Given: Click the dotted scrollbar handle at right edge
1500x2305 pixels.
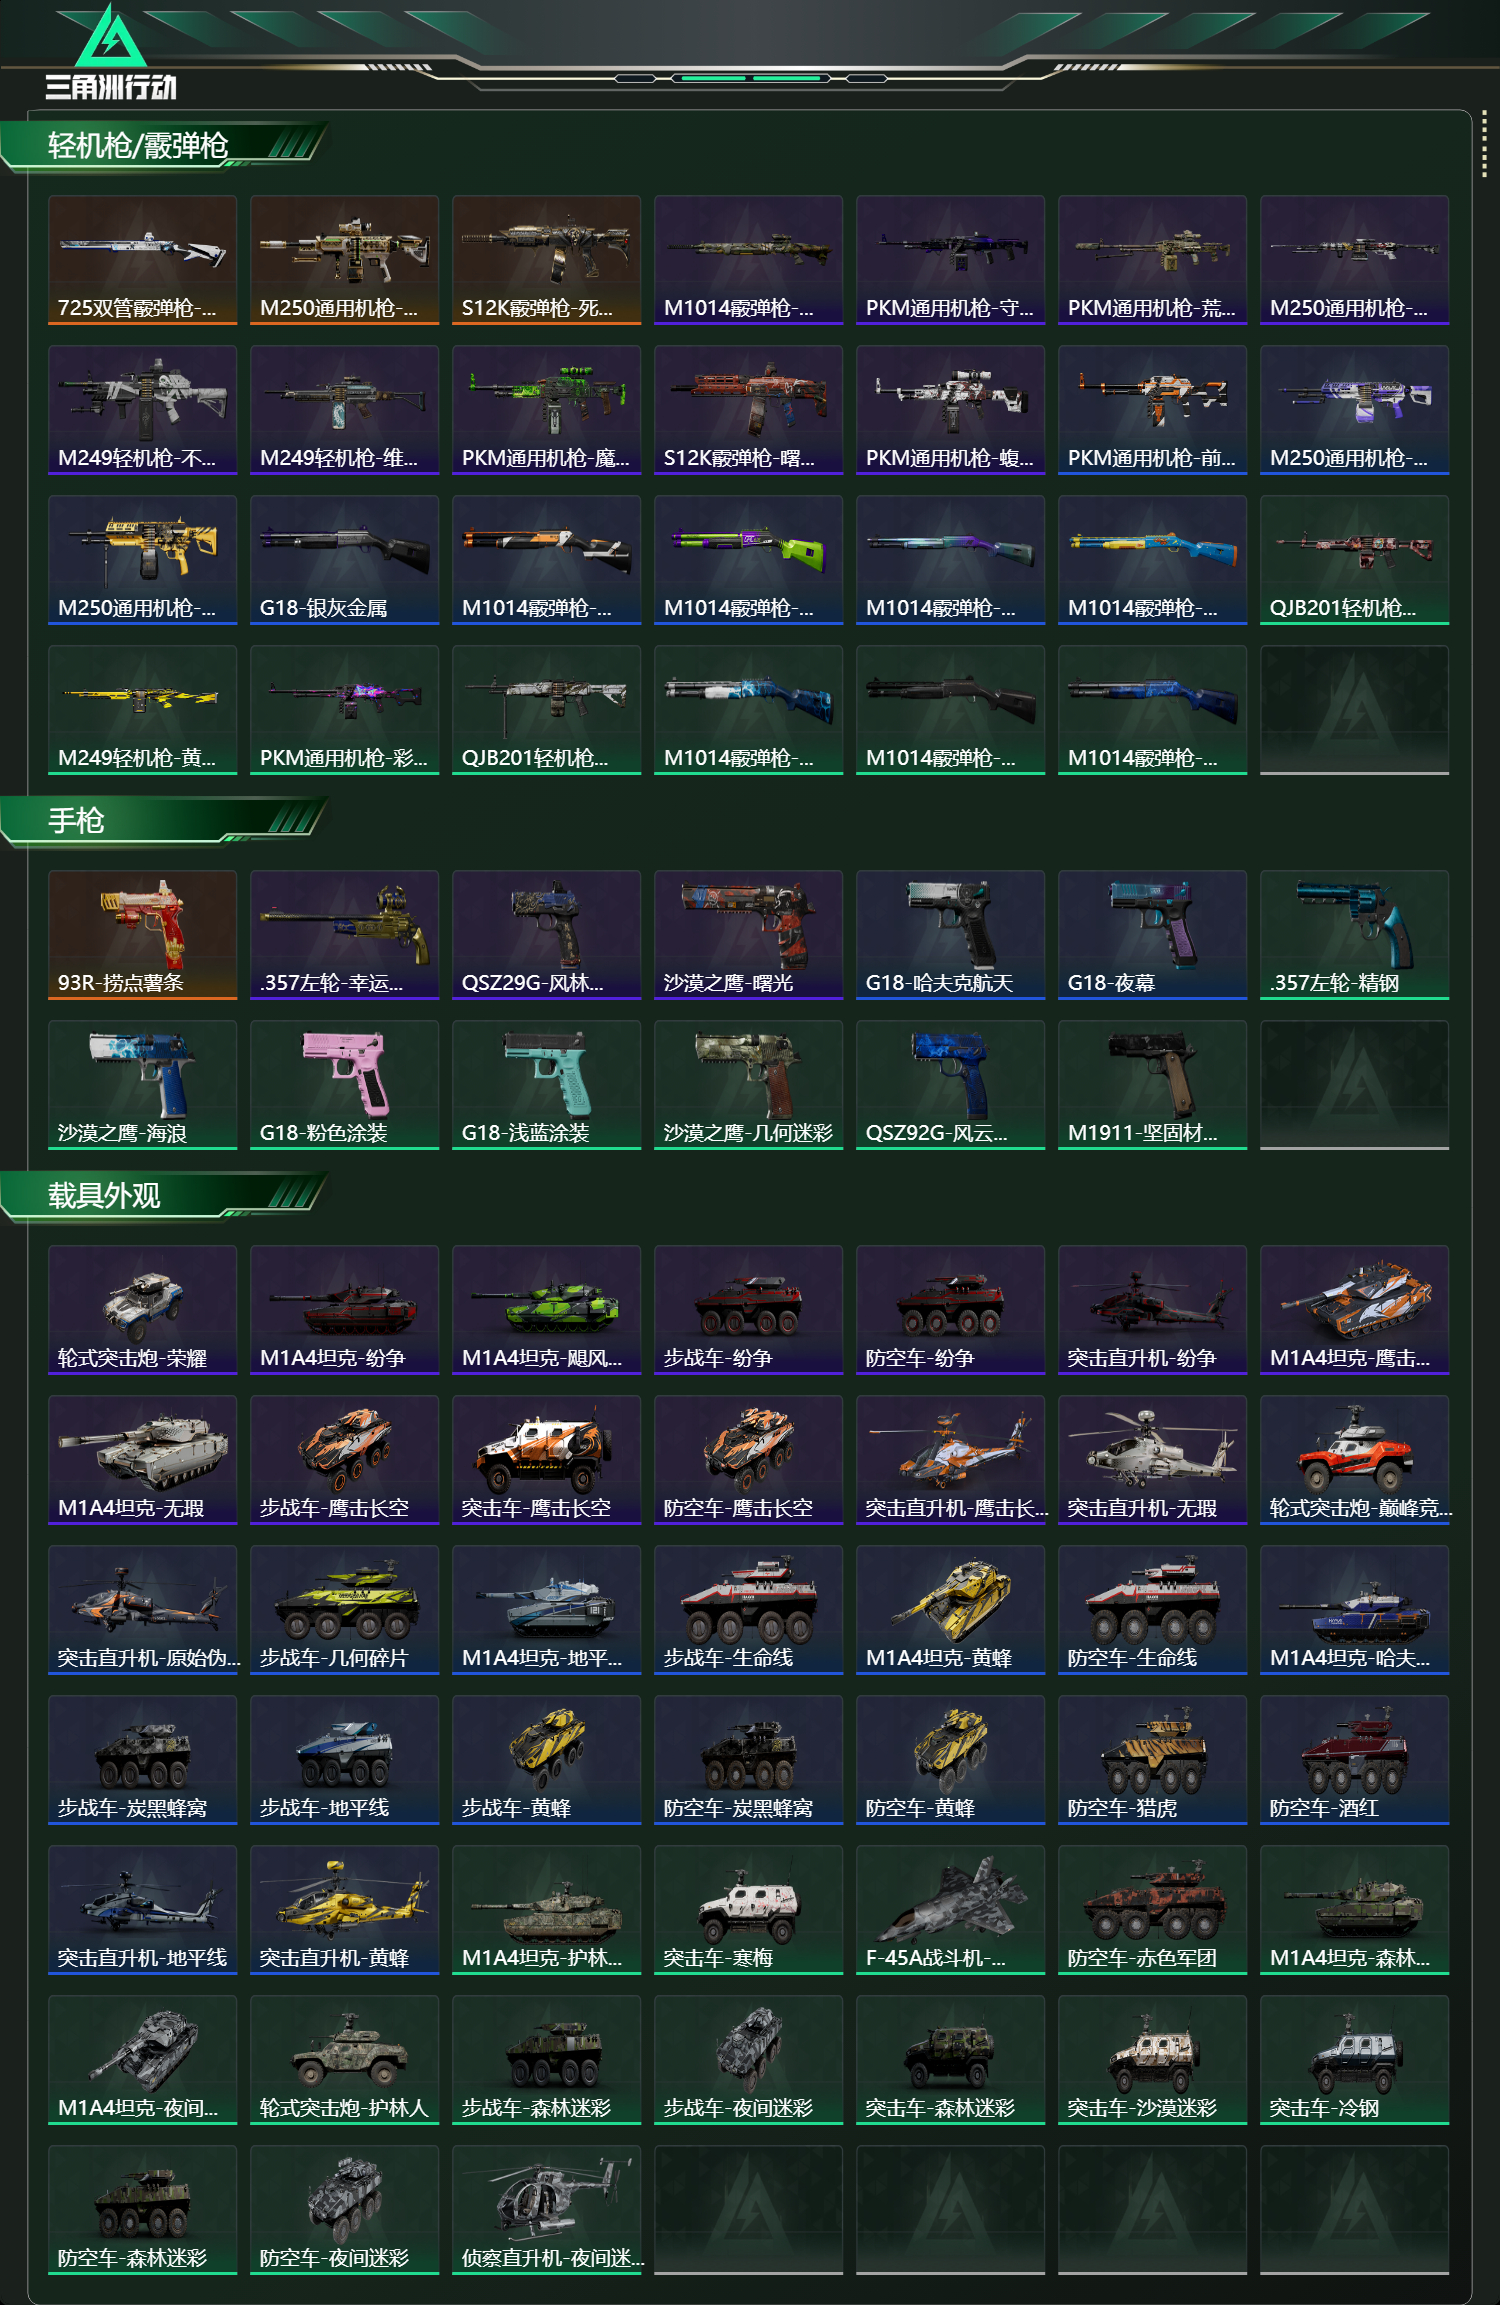Looking at the screenshot, I should pyautogui.click(x=1484, y=146).
